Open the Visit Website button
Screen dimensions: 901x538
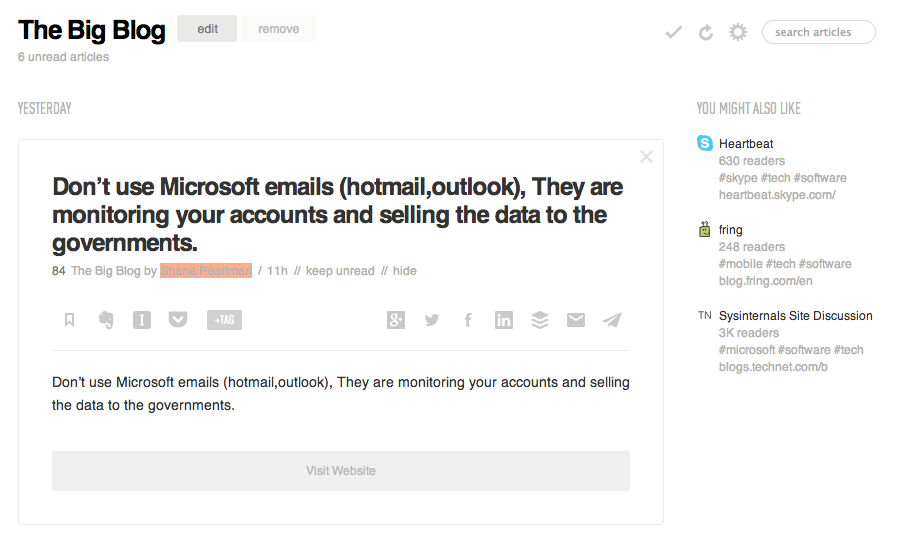pyautogui.click(x=341, y=471)
